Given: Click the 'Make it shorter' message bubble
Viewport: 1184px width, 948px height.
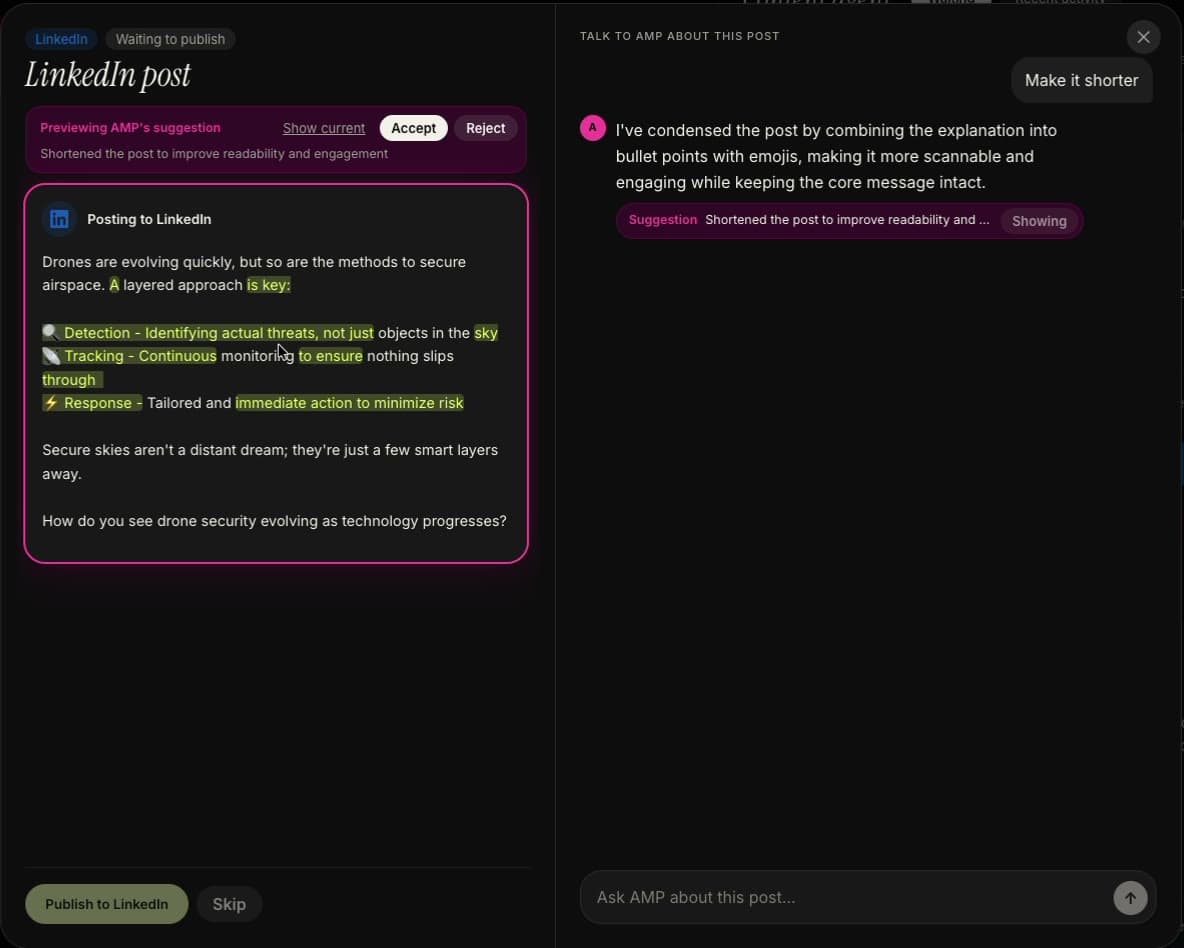Looking at the screenshot, I should coord(1081,80).
